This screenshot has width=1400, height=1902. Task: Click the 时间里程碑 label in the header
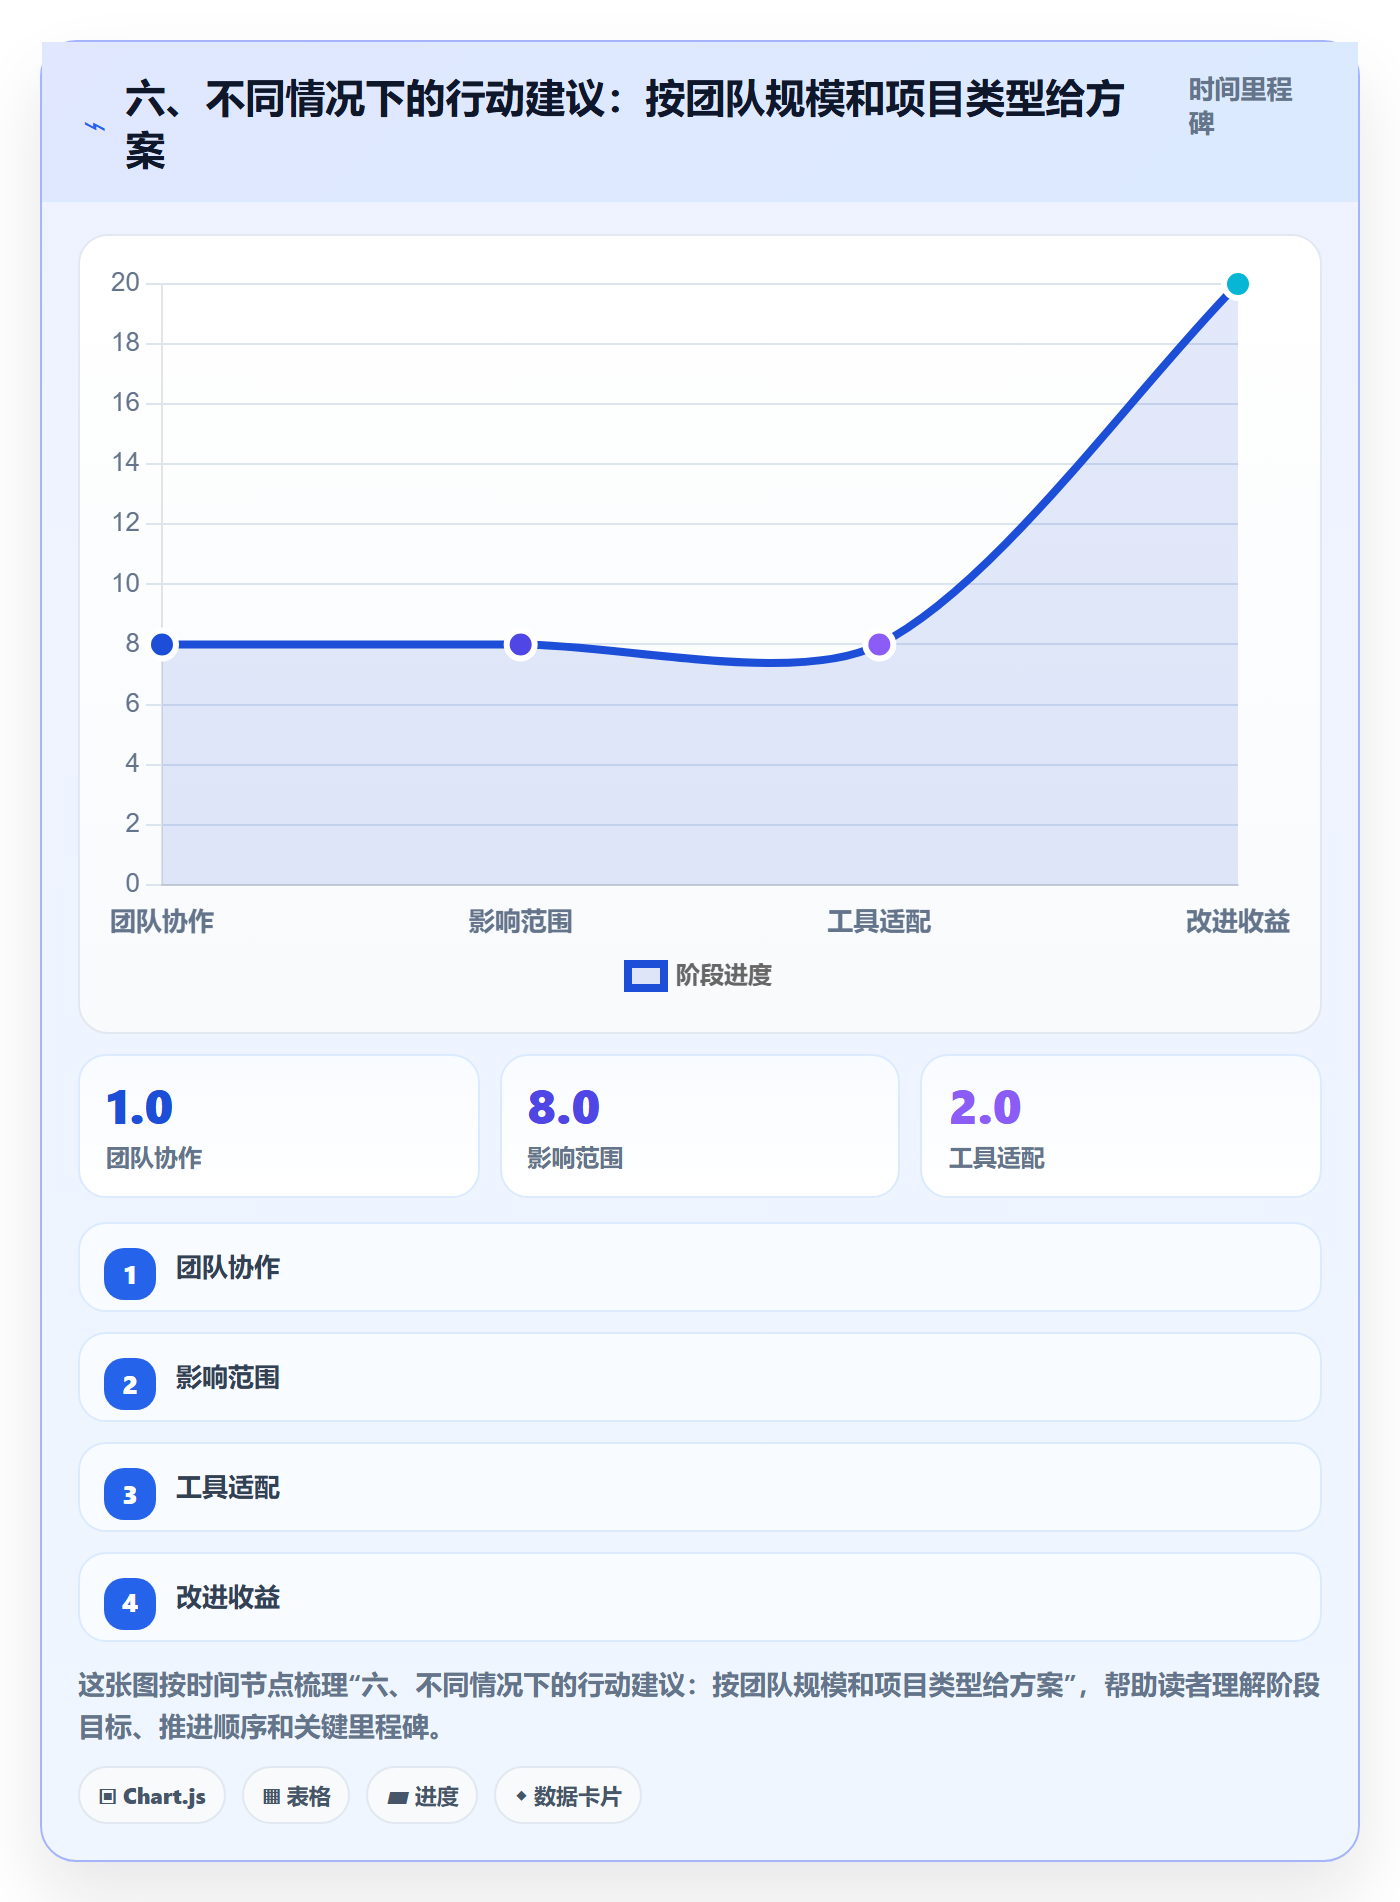click(1240, 106)
